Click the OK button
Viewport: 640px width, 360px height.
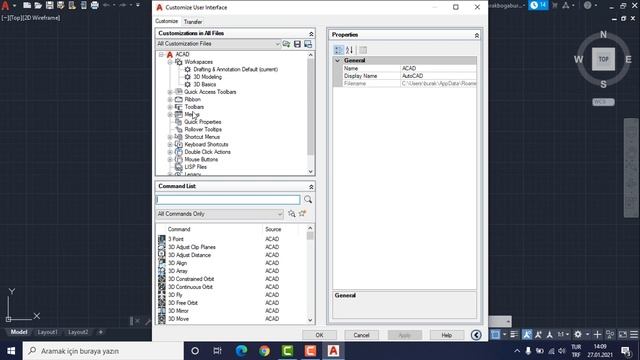point(319,335)
